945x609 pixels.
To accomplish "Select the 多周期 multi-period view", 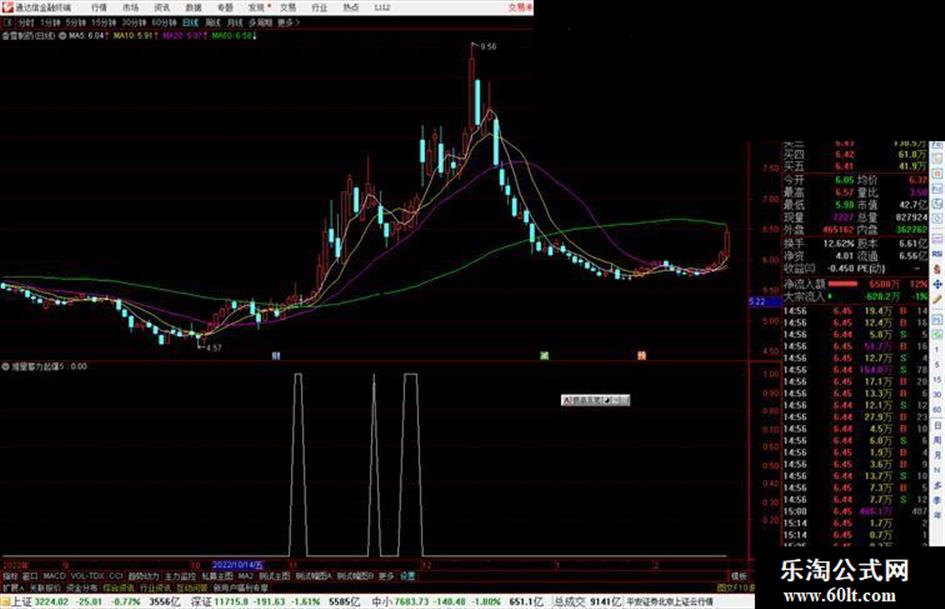I will pos(260,22).
